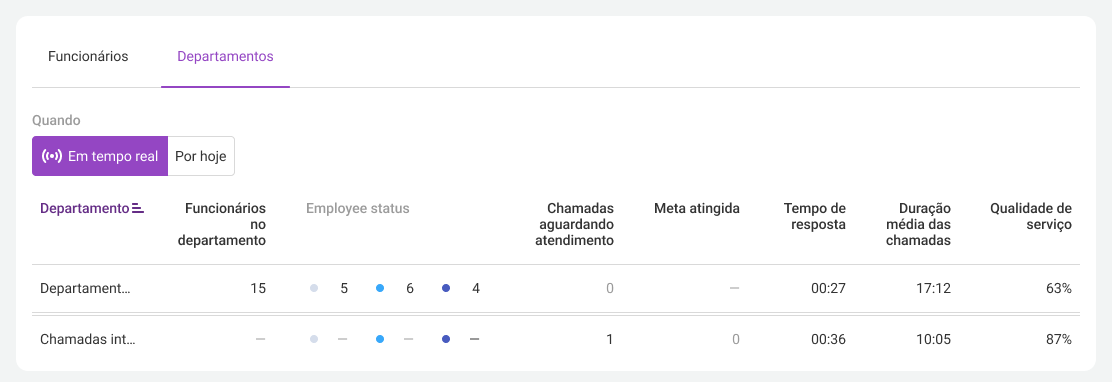
Task: Switch to the Por hoje period
Action: point(201,156)
